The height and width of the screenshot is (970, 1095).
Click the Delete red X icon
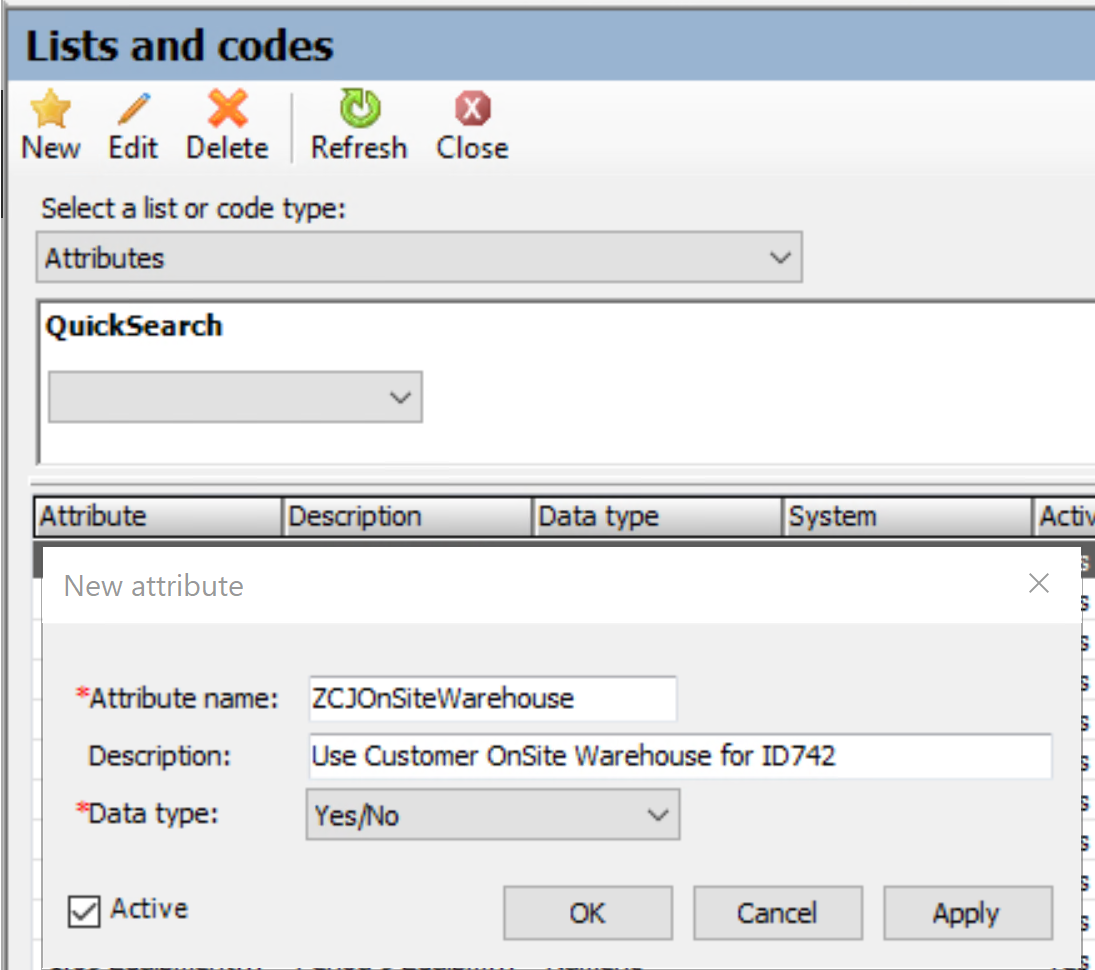coord(228,108)
